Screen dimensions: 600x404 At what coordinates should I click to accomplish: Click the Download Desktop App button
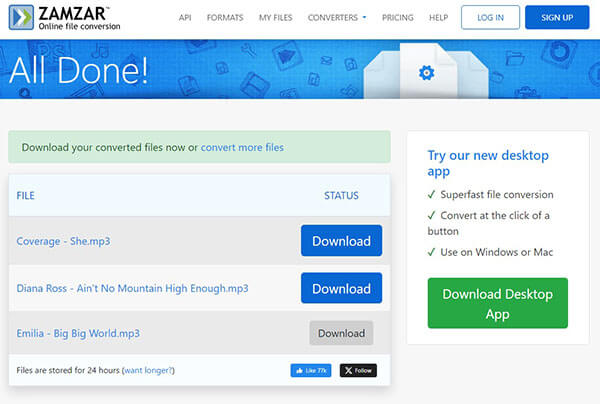(497, 303)
